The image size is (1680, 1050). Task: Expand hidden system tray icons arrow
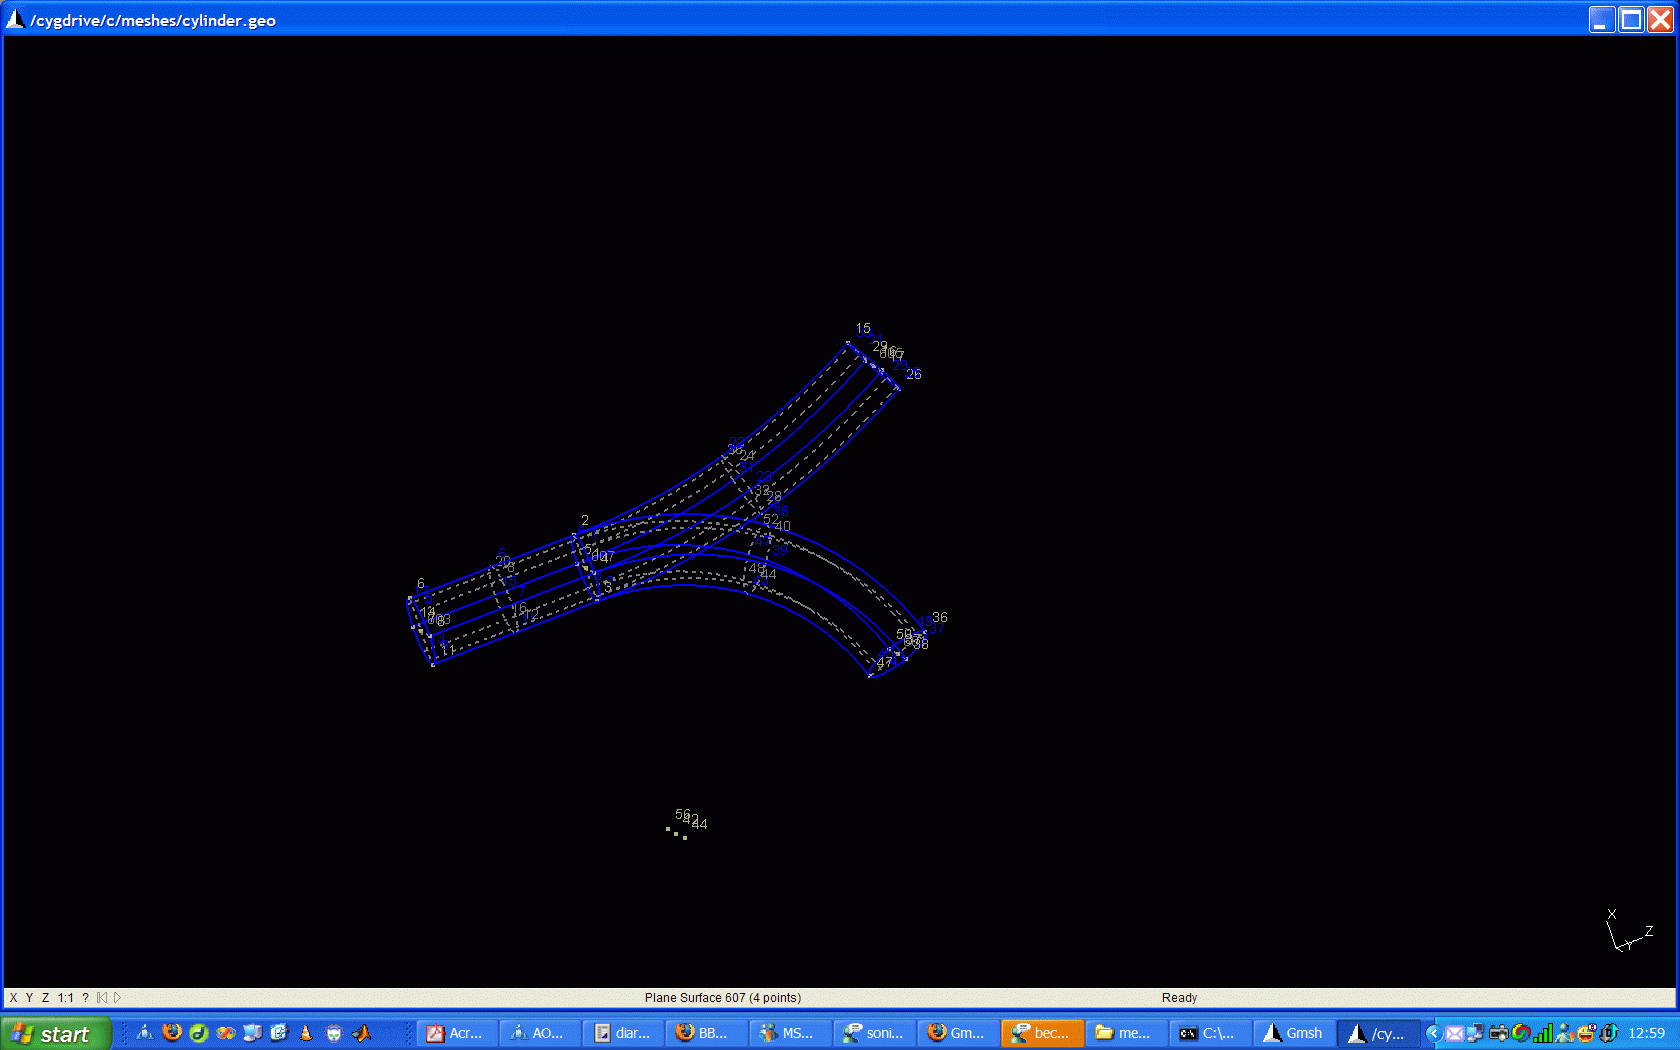pyautogui.click(x=1433, y=1033)
